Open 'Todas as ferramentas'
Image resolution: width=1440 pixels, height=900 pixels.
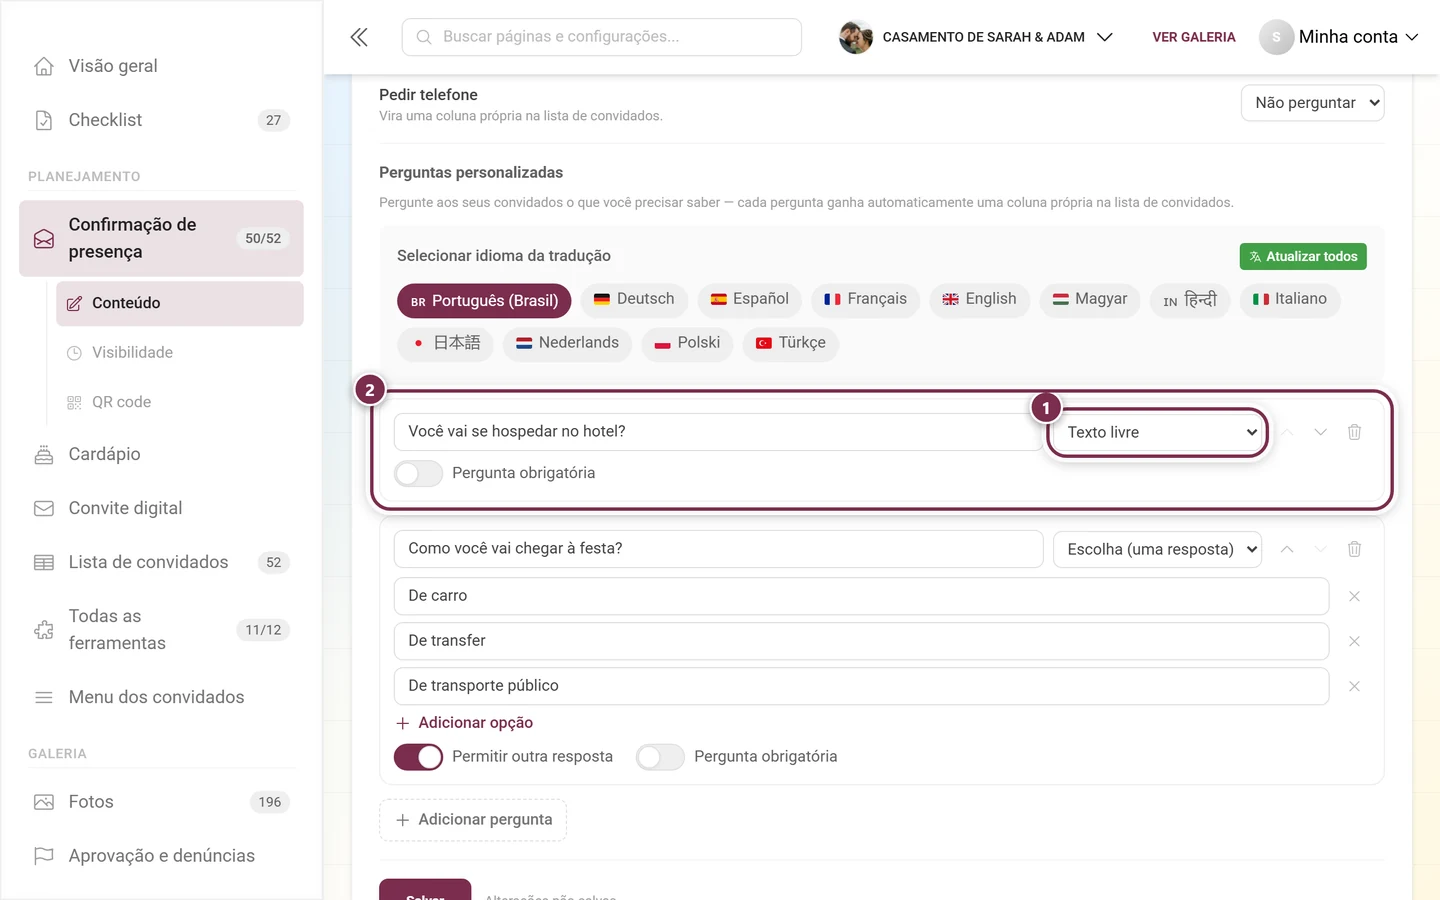point(161,630)
